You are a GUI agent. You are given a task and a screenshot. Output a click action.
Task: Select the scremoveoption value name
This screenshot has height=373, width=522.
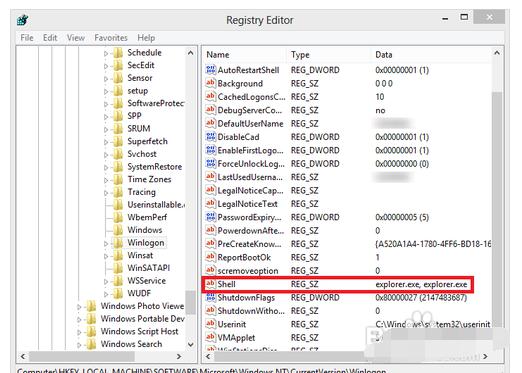[x=248, y=271]
